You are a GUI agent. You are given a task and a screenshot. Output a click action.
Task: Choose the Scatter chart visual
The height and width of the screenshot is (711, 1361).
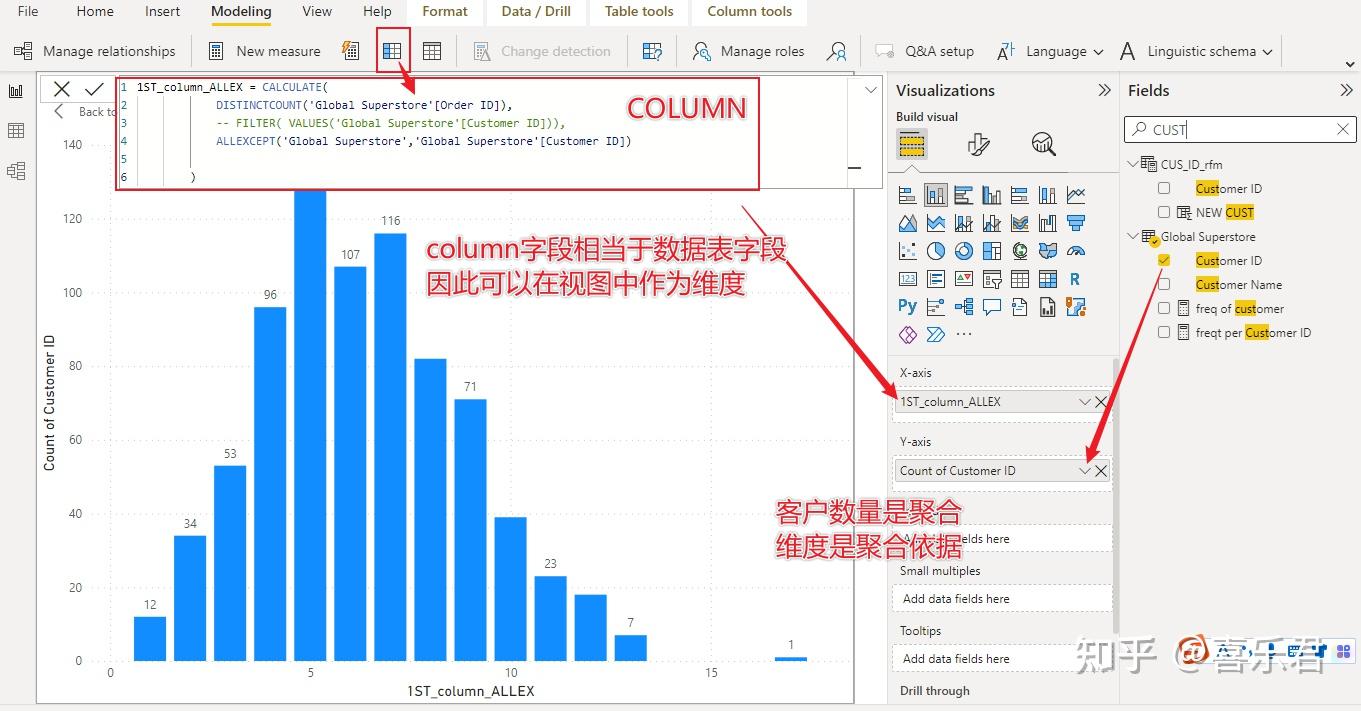tap(908, 251)
